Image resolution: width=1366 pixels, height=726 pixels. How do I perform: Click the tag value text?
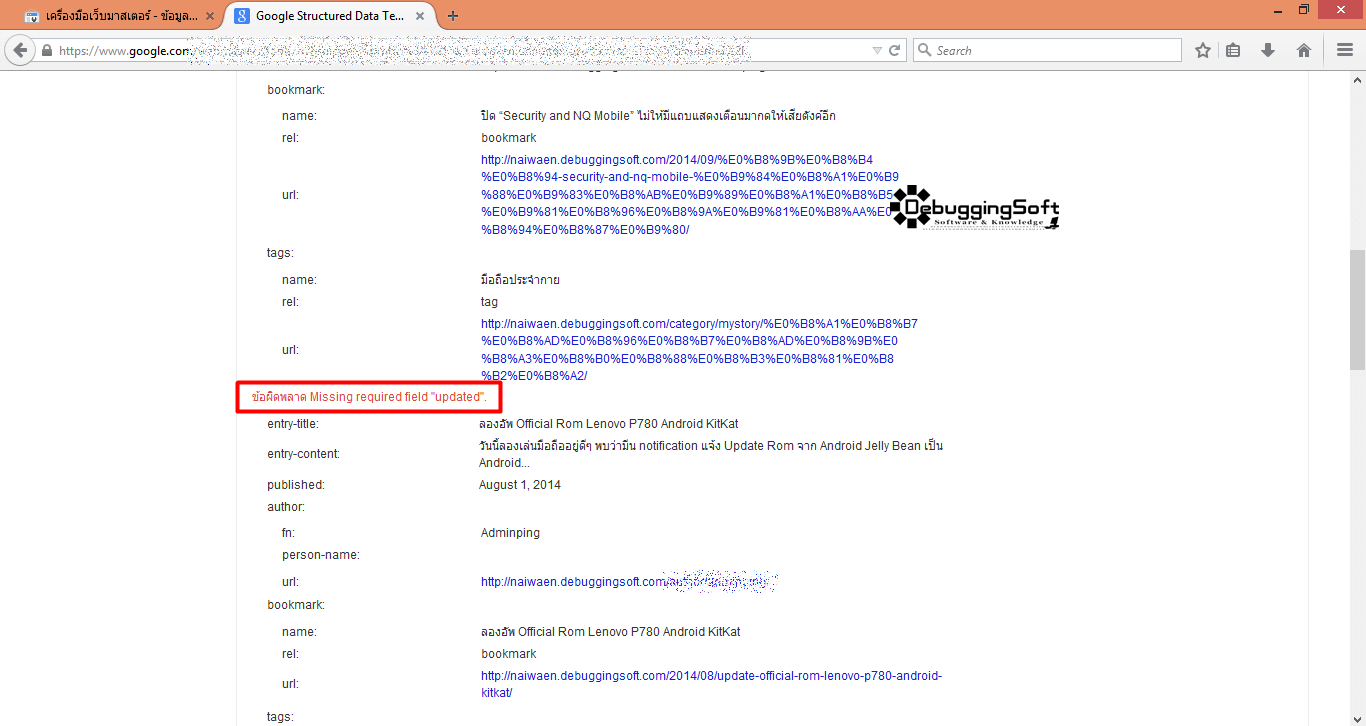tap(489, 302)
